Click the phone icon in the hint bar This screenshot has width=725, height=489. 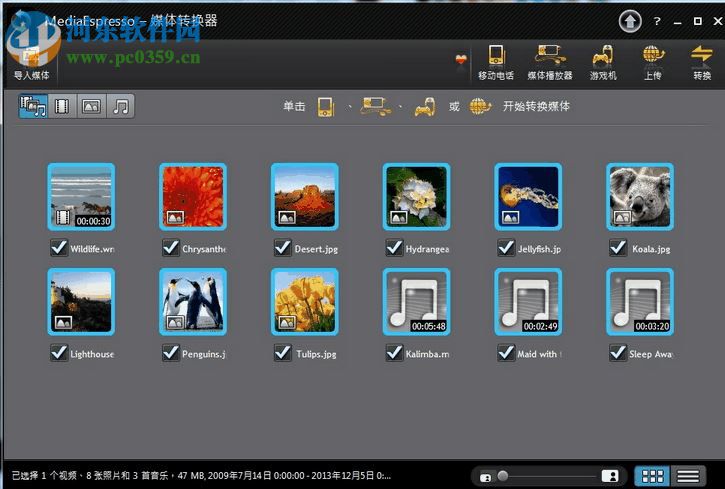pyautogui.click(x=326, y=107)
